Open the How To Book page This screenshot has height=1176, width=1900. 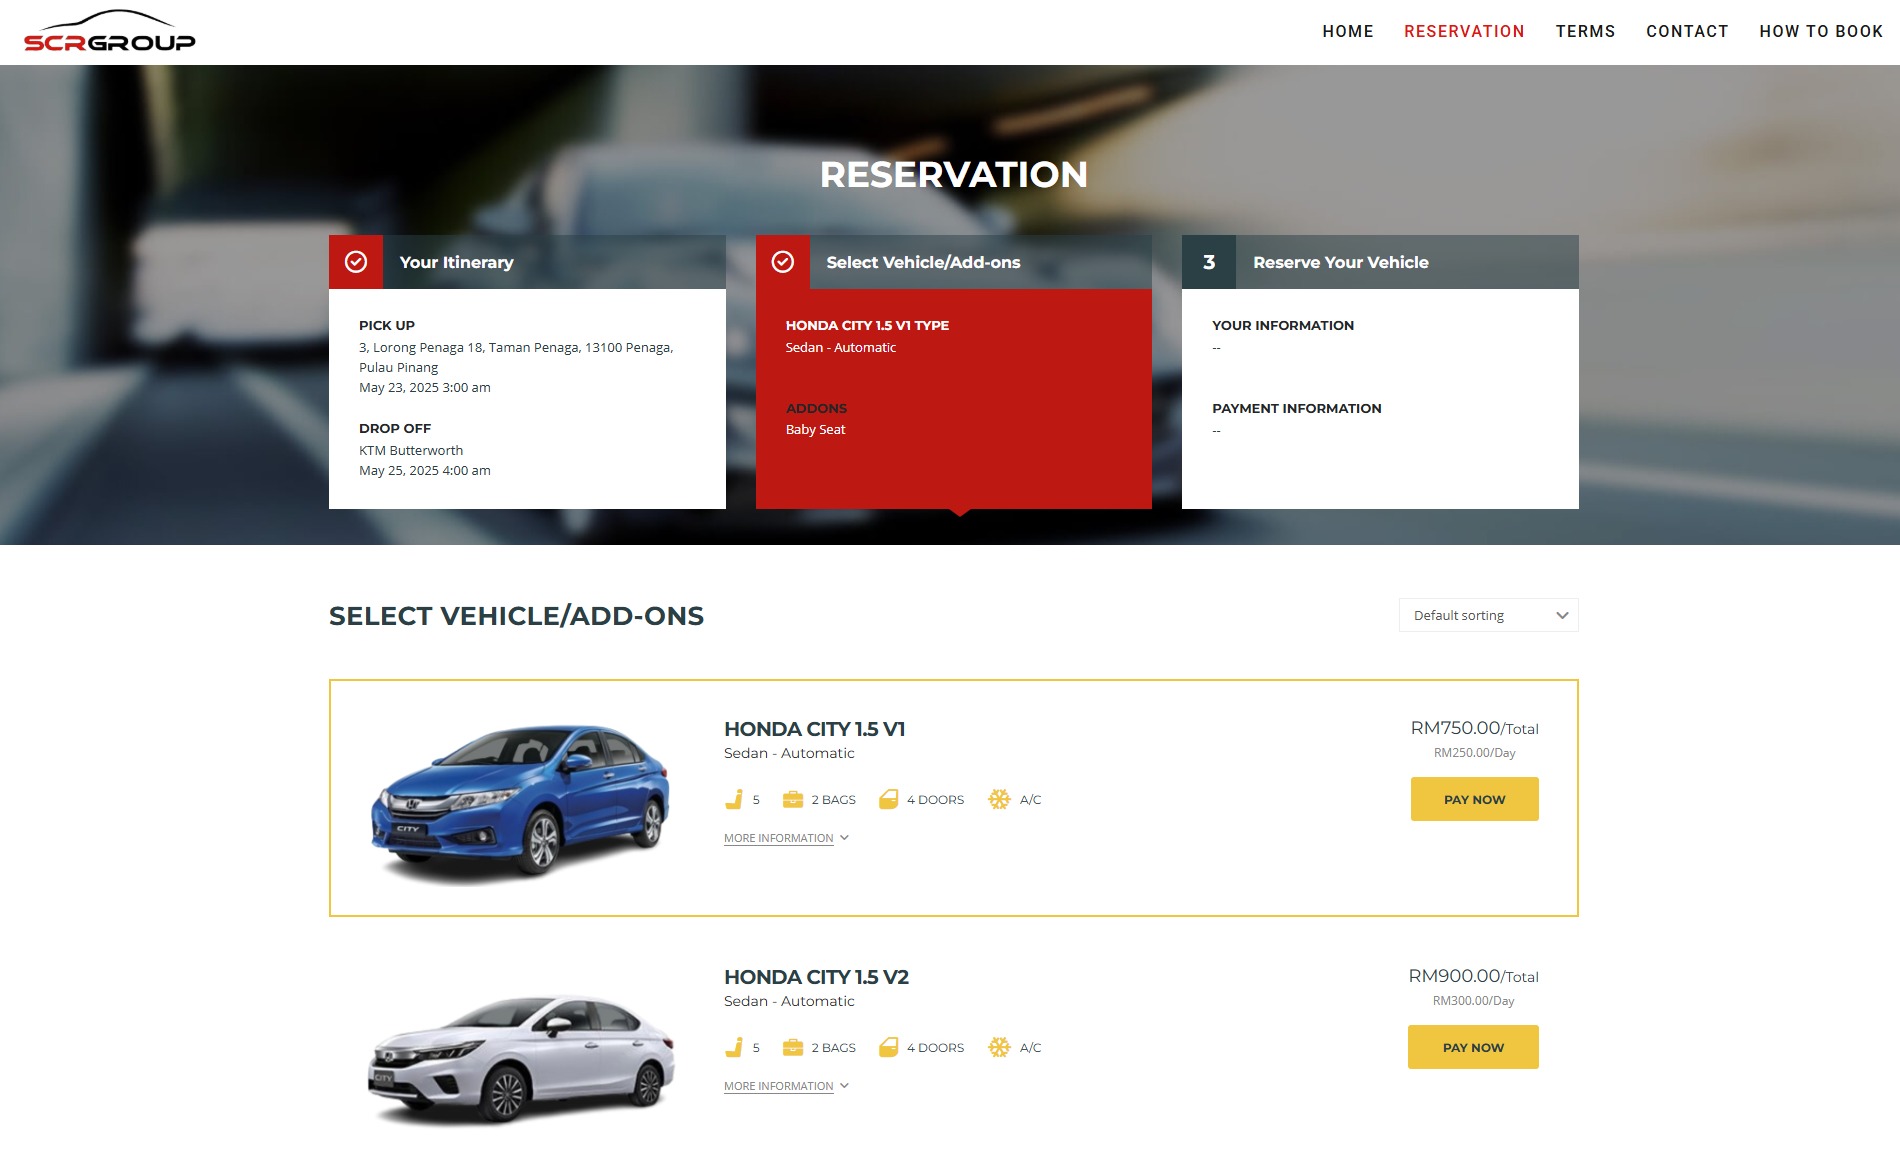1821,31
